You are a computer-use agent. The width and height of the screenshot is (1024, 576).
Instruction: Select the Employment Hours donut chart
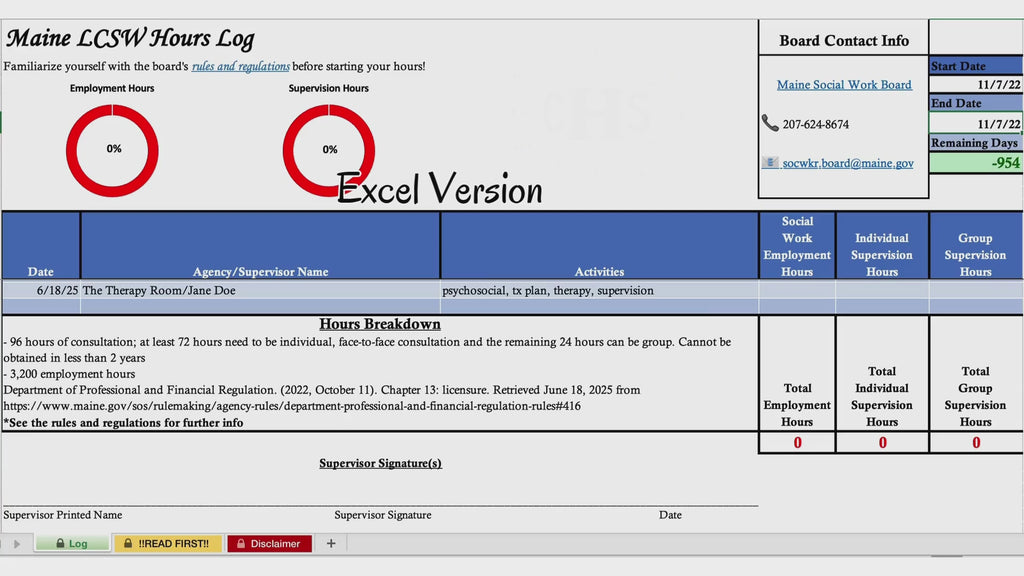click(x=112, y=150)
